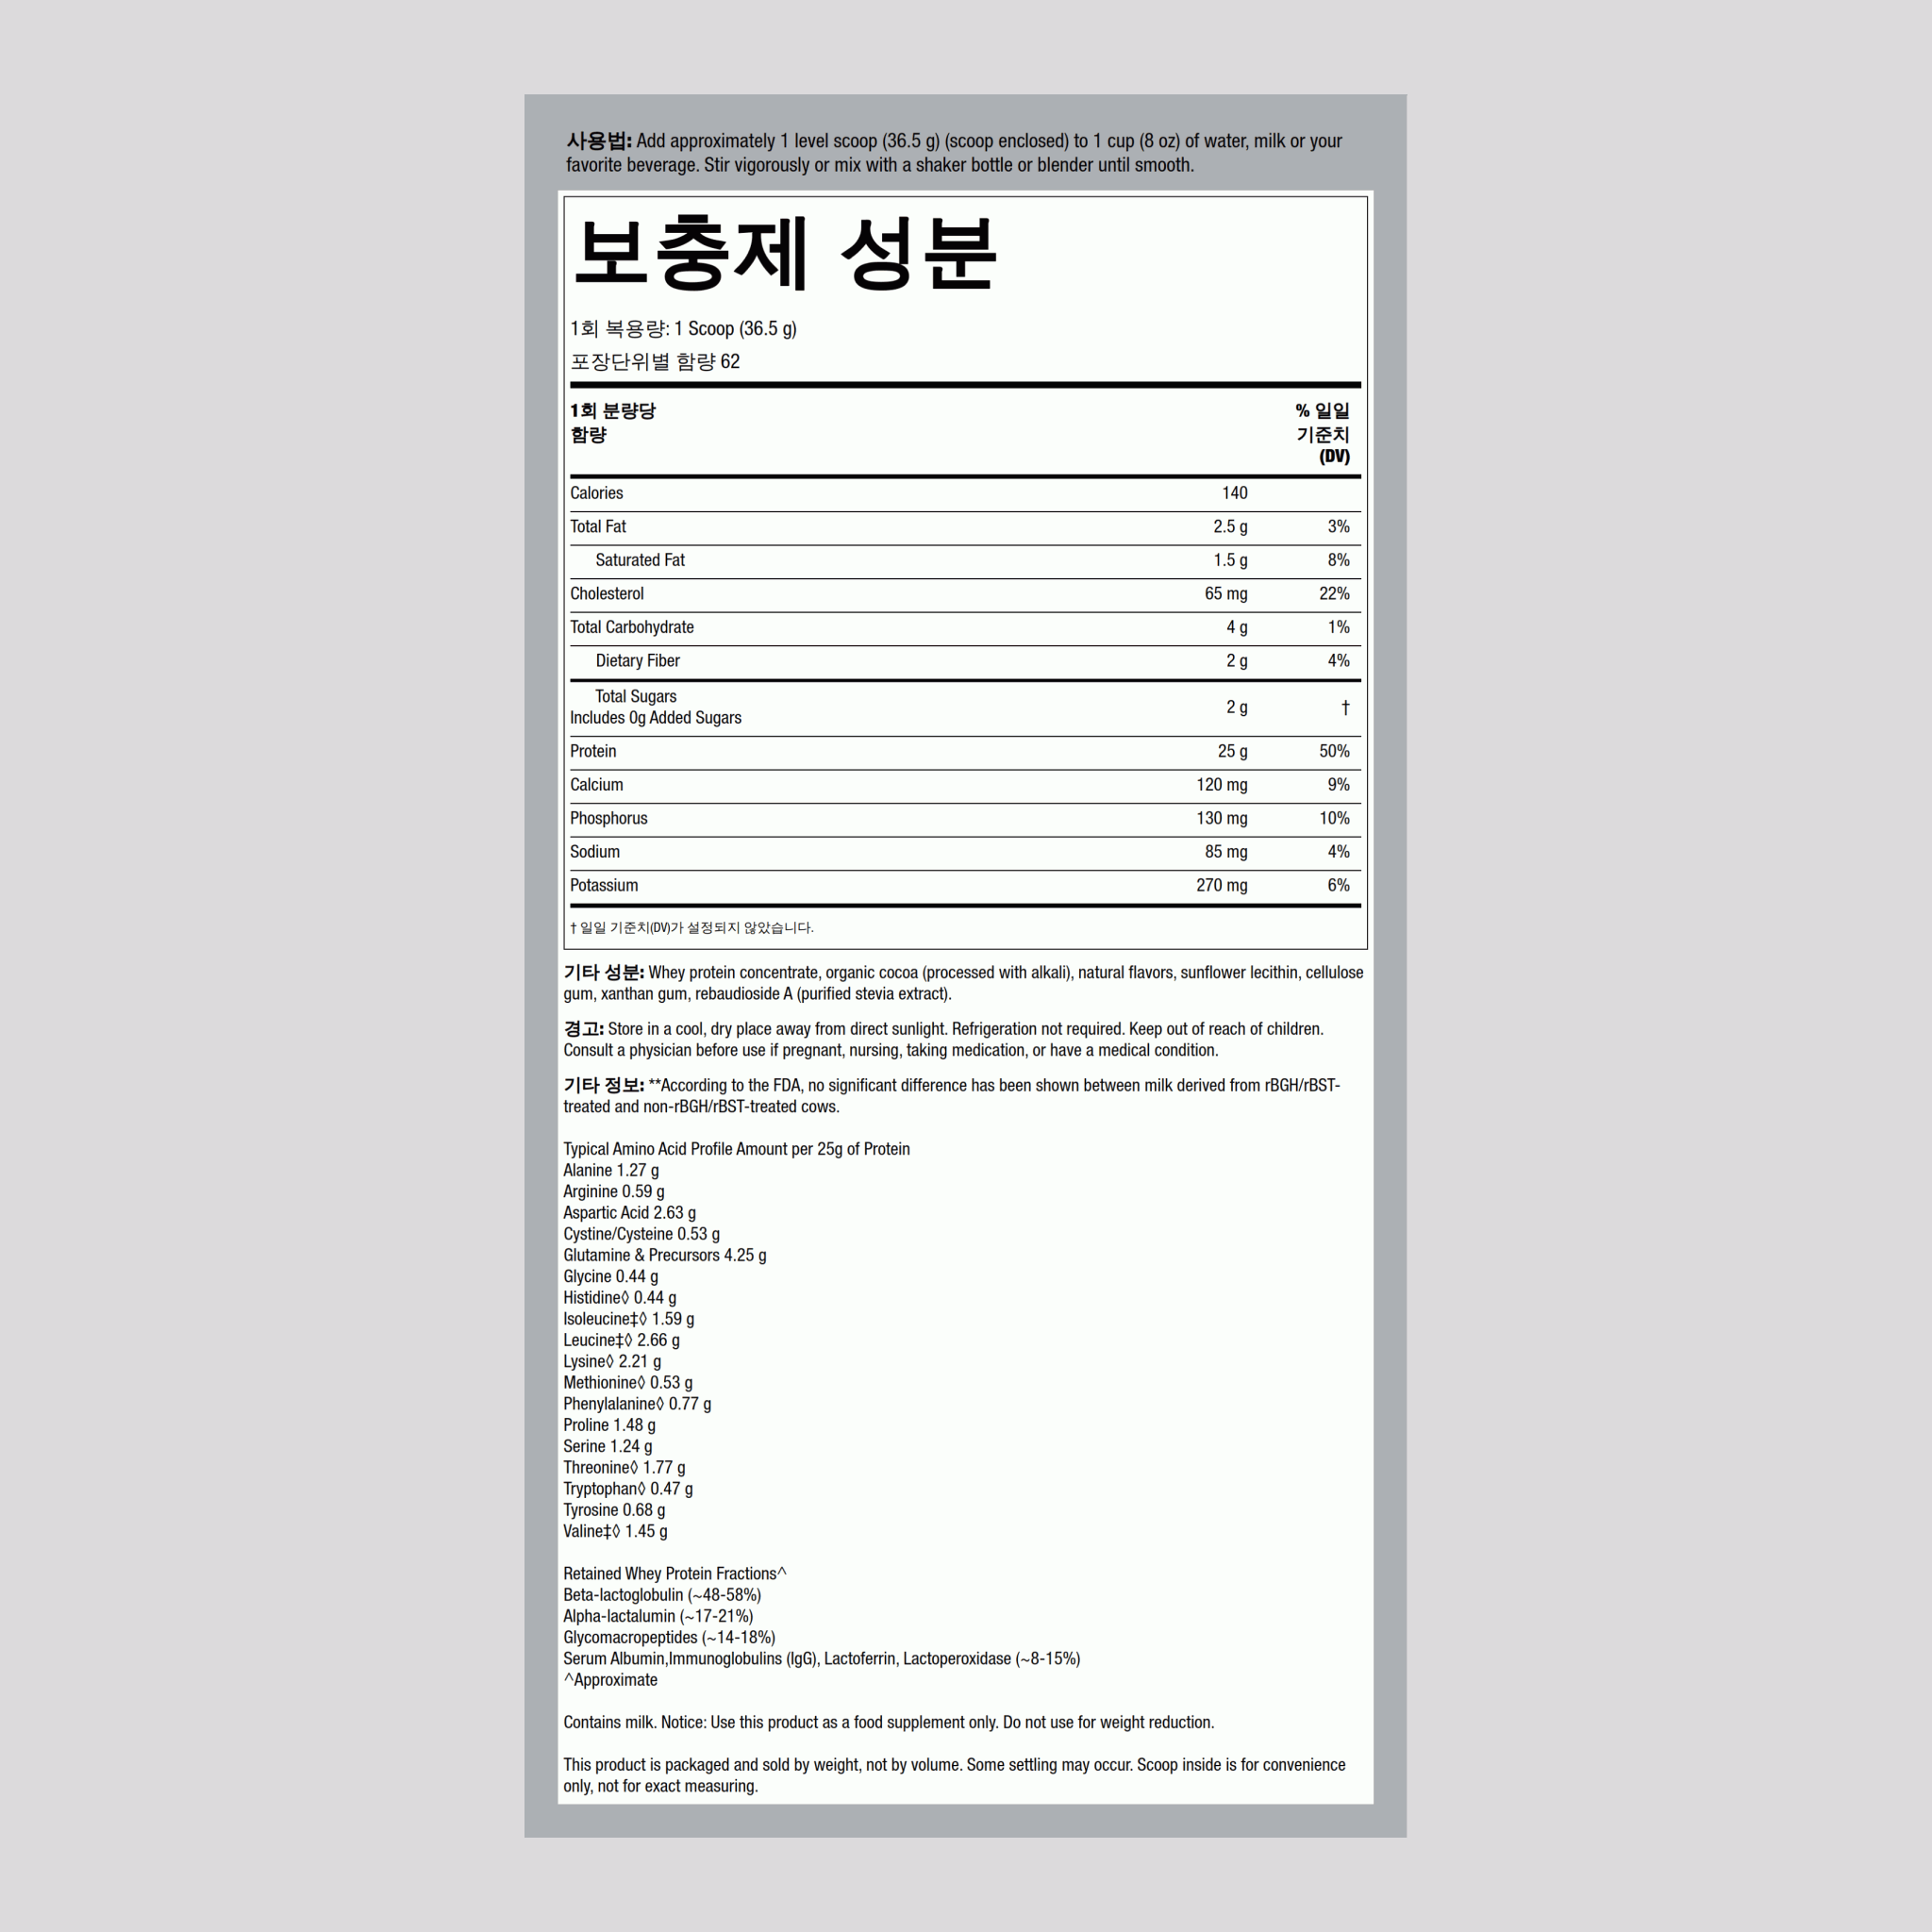1932x1932 pixels.
Task: Click the 'Cholesterol' row label
Action: (607, 594)
